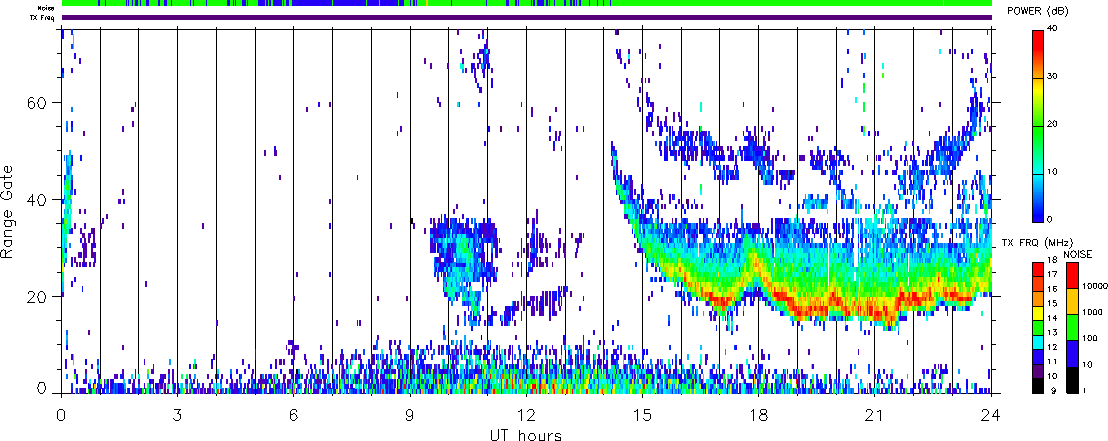Select the black bottom swatch of the NOISE scale
The width and height of the screenshot is (1108, 441).
[1071, 380]
